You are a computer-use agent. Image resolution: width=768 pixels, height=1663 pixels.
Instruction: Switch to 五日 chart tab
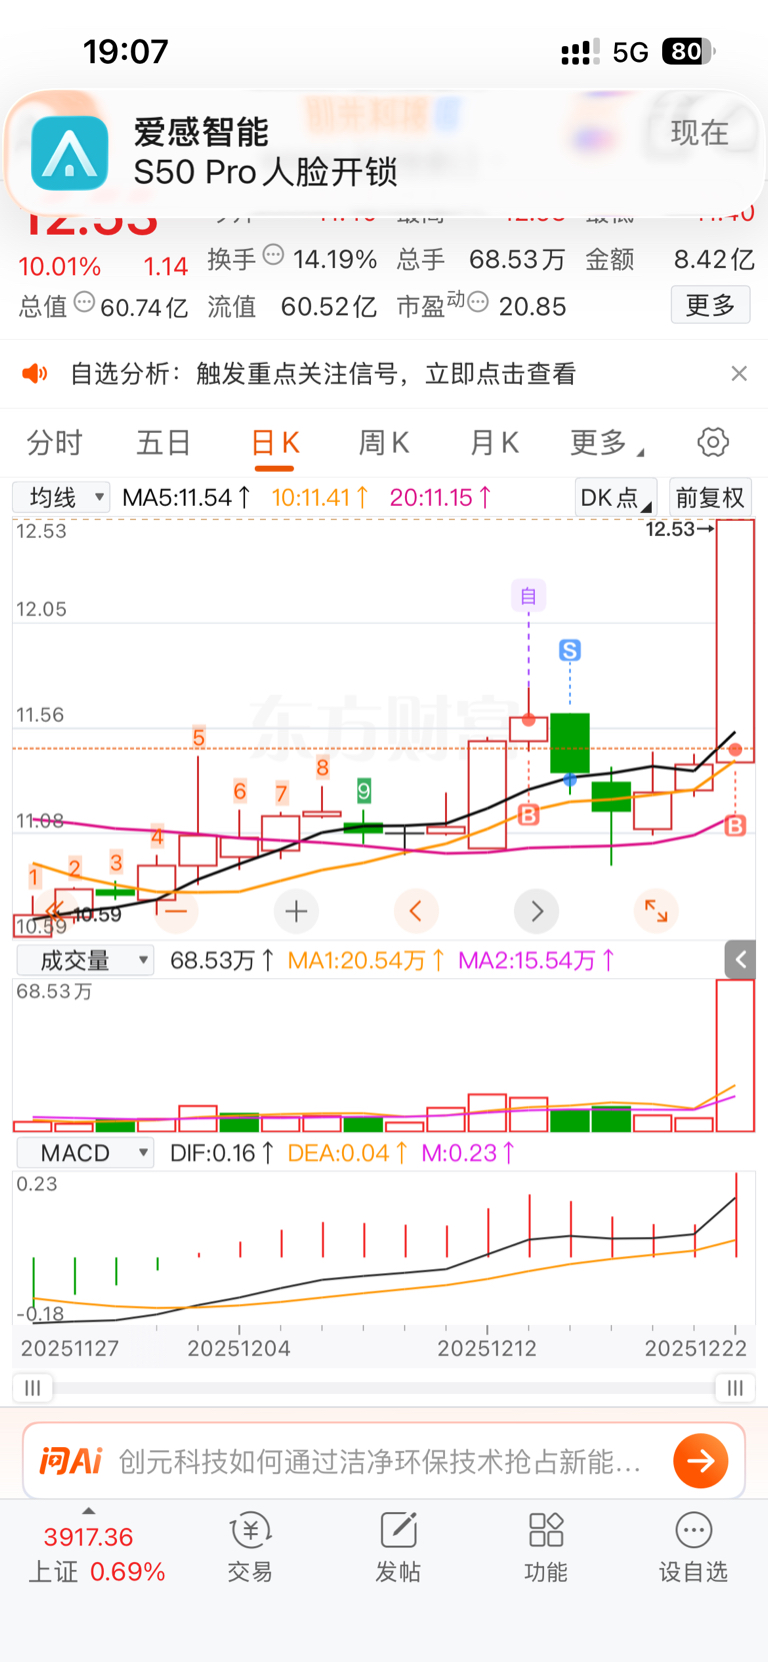(x=163, y=442)
